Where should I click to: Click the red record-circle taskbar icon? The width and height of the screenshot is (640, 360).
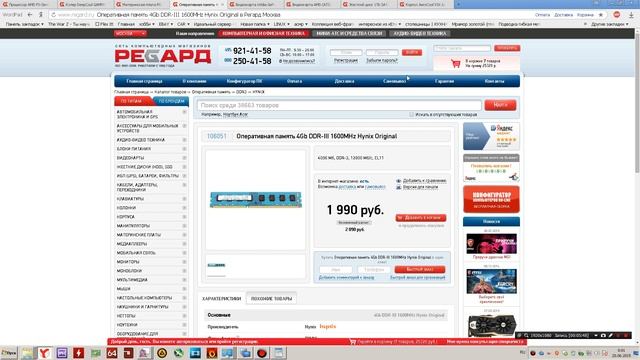coord(262,353)
